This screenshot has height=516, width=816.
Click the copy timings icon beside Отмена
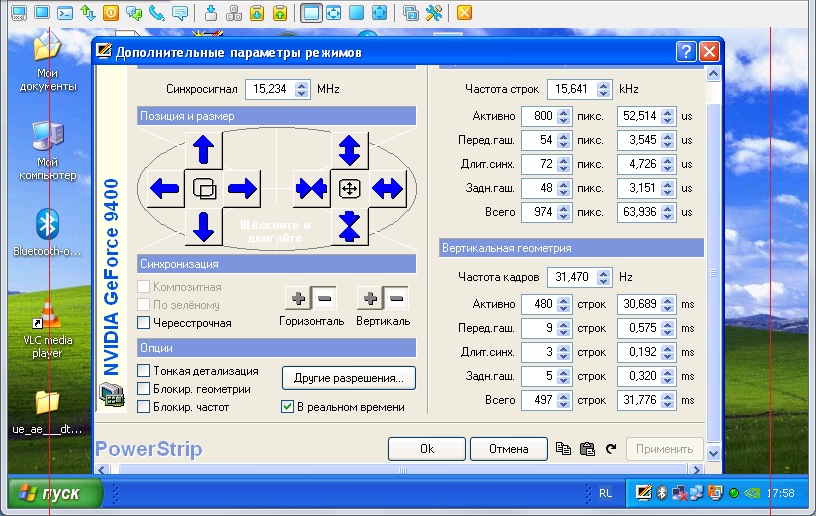[565, 449]
